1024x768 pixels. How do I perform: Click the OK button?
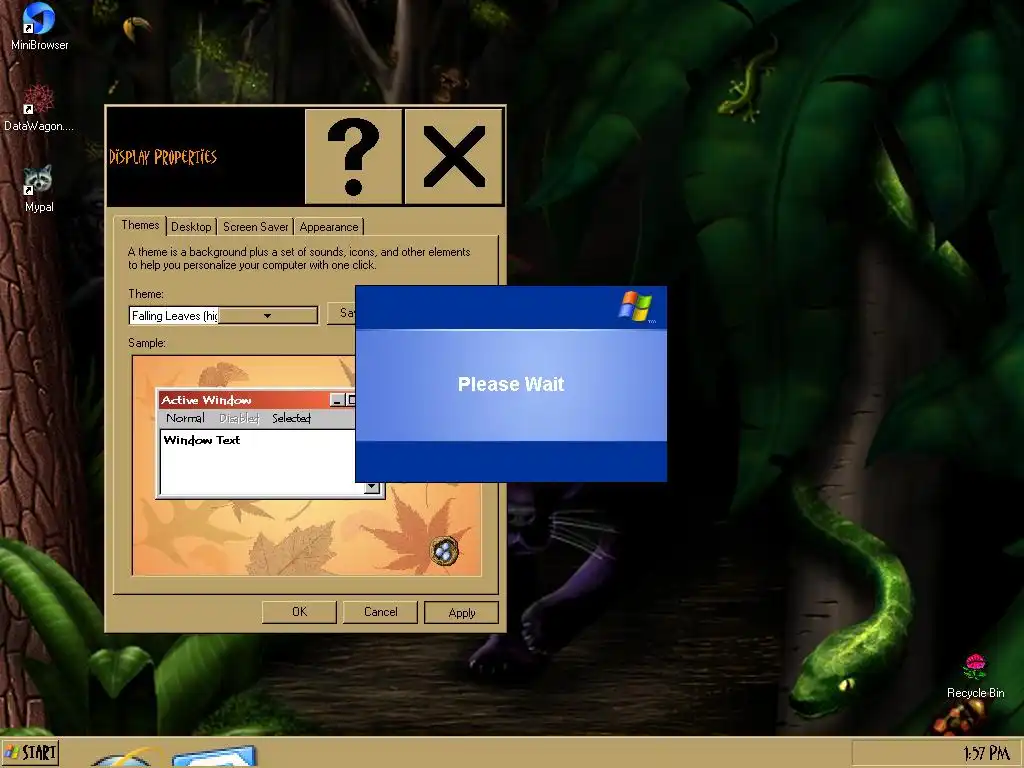click(299, 612)
